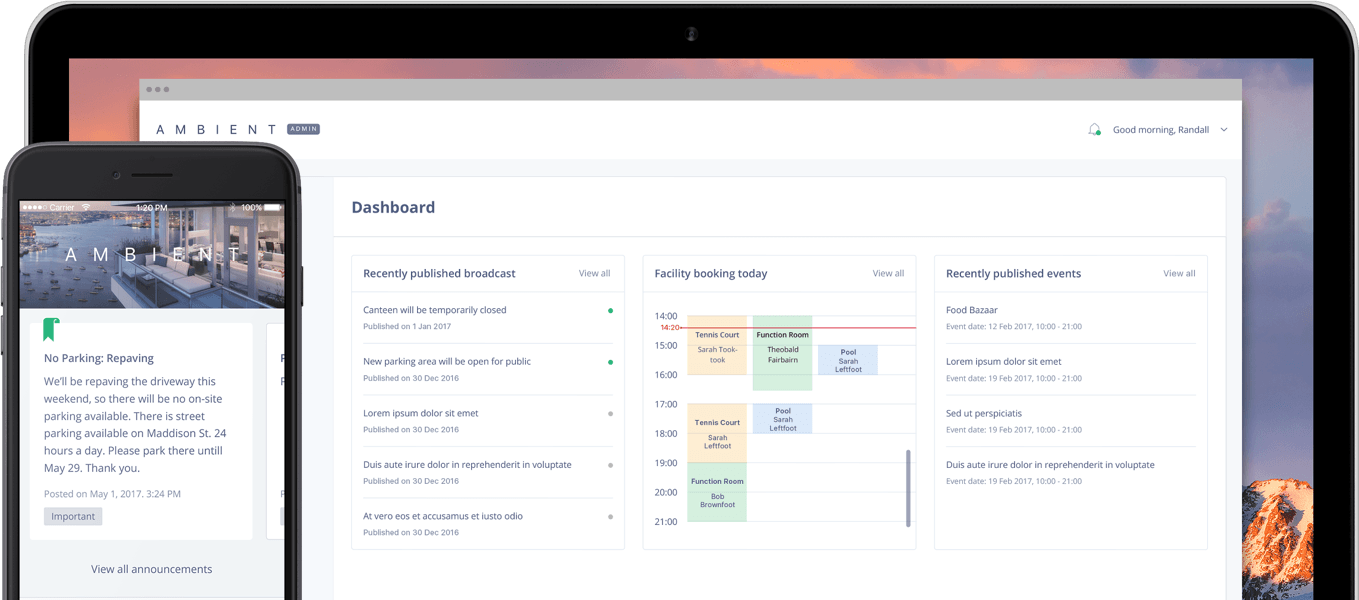Viewport: 1359px width, 600px height.
Task: Open 'Canteen will be temporarily closed' broadcast
Action: tap(487, 318)
